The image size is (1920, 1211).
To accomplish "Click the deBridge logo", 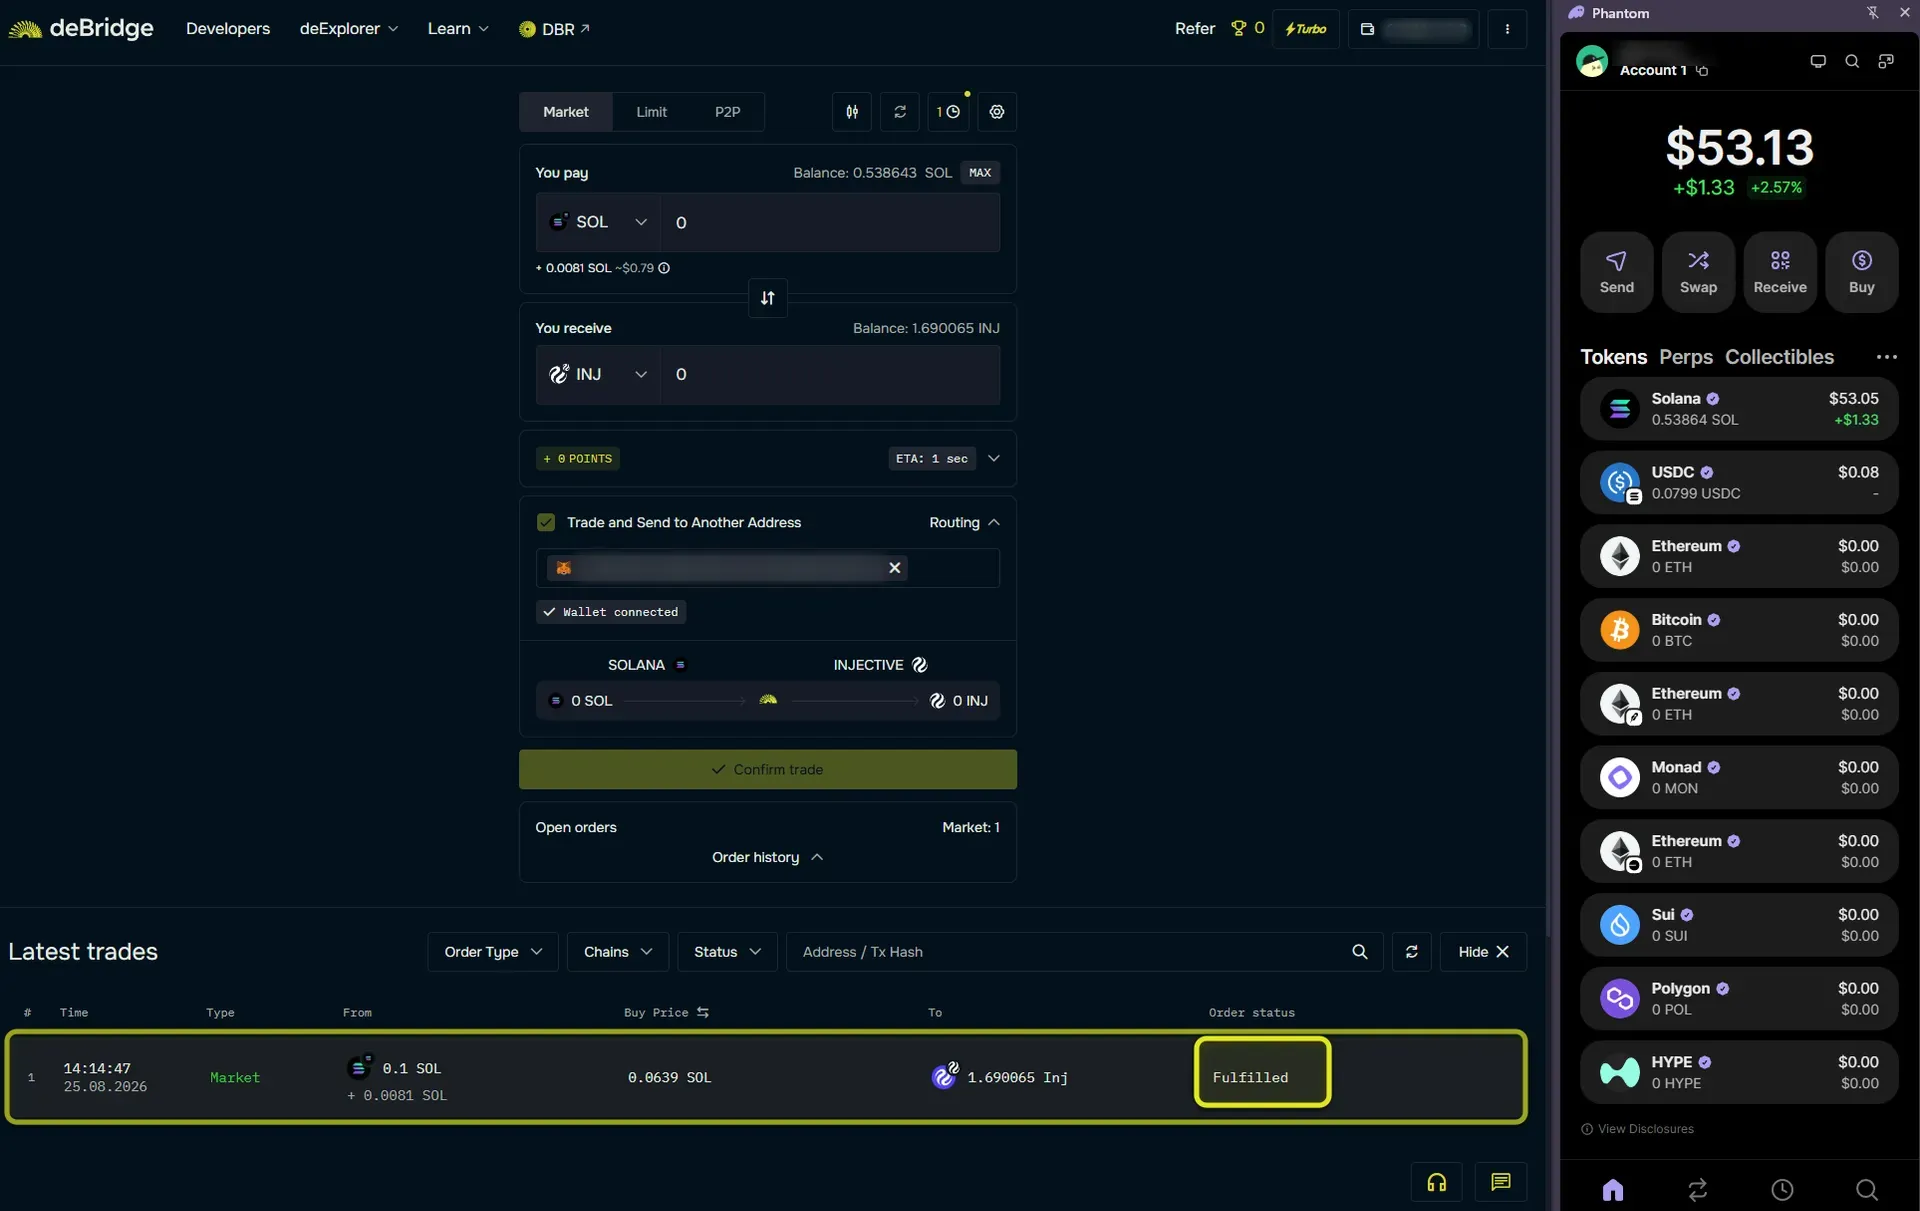I will 81,29.
